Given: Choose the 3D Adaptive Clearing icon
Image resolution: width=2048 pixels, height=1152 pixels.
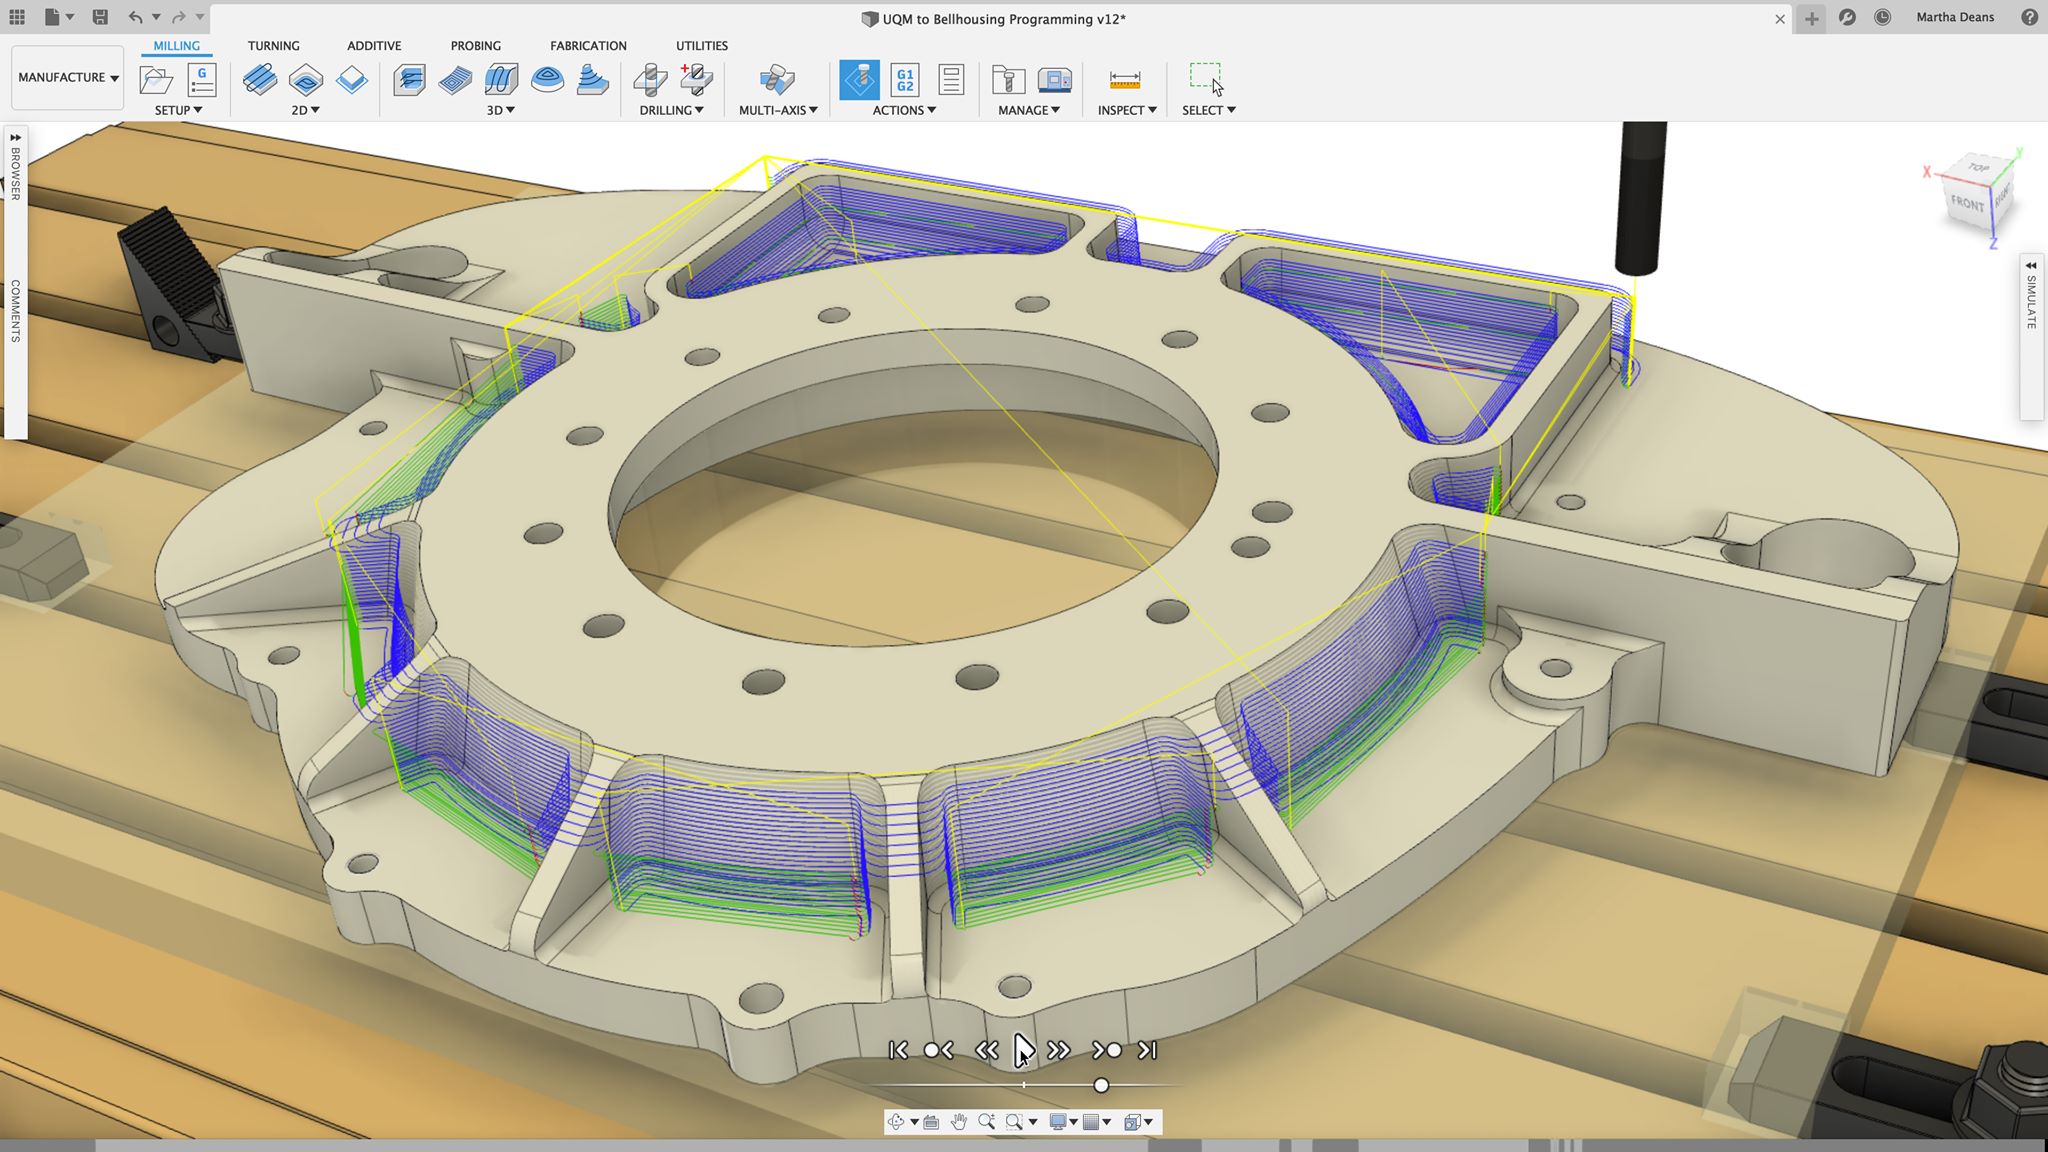Looking at the screenshot, I should coord(409,79).
